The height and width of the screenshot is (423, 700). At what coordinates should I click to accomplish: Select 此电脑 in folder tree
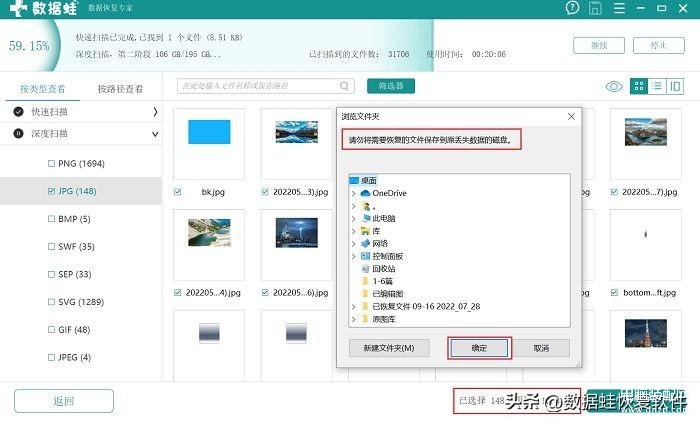coord(383,218)
